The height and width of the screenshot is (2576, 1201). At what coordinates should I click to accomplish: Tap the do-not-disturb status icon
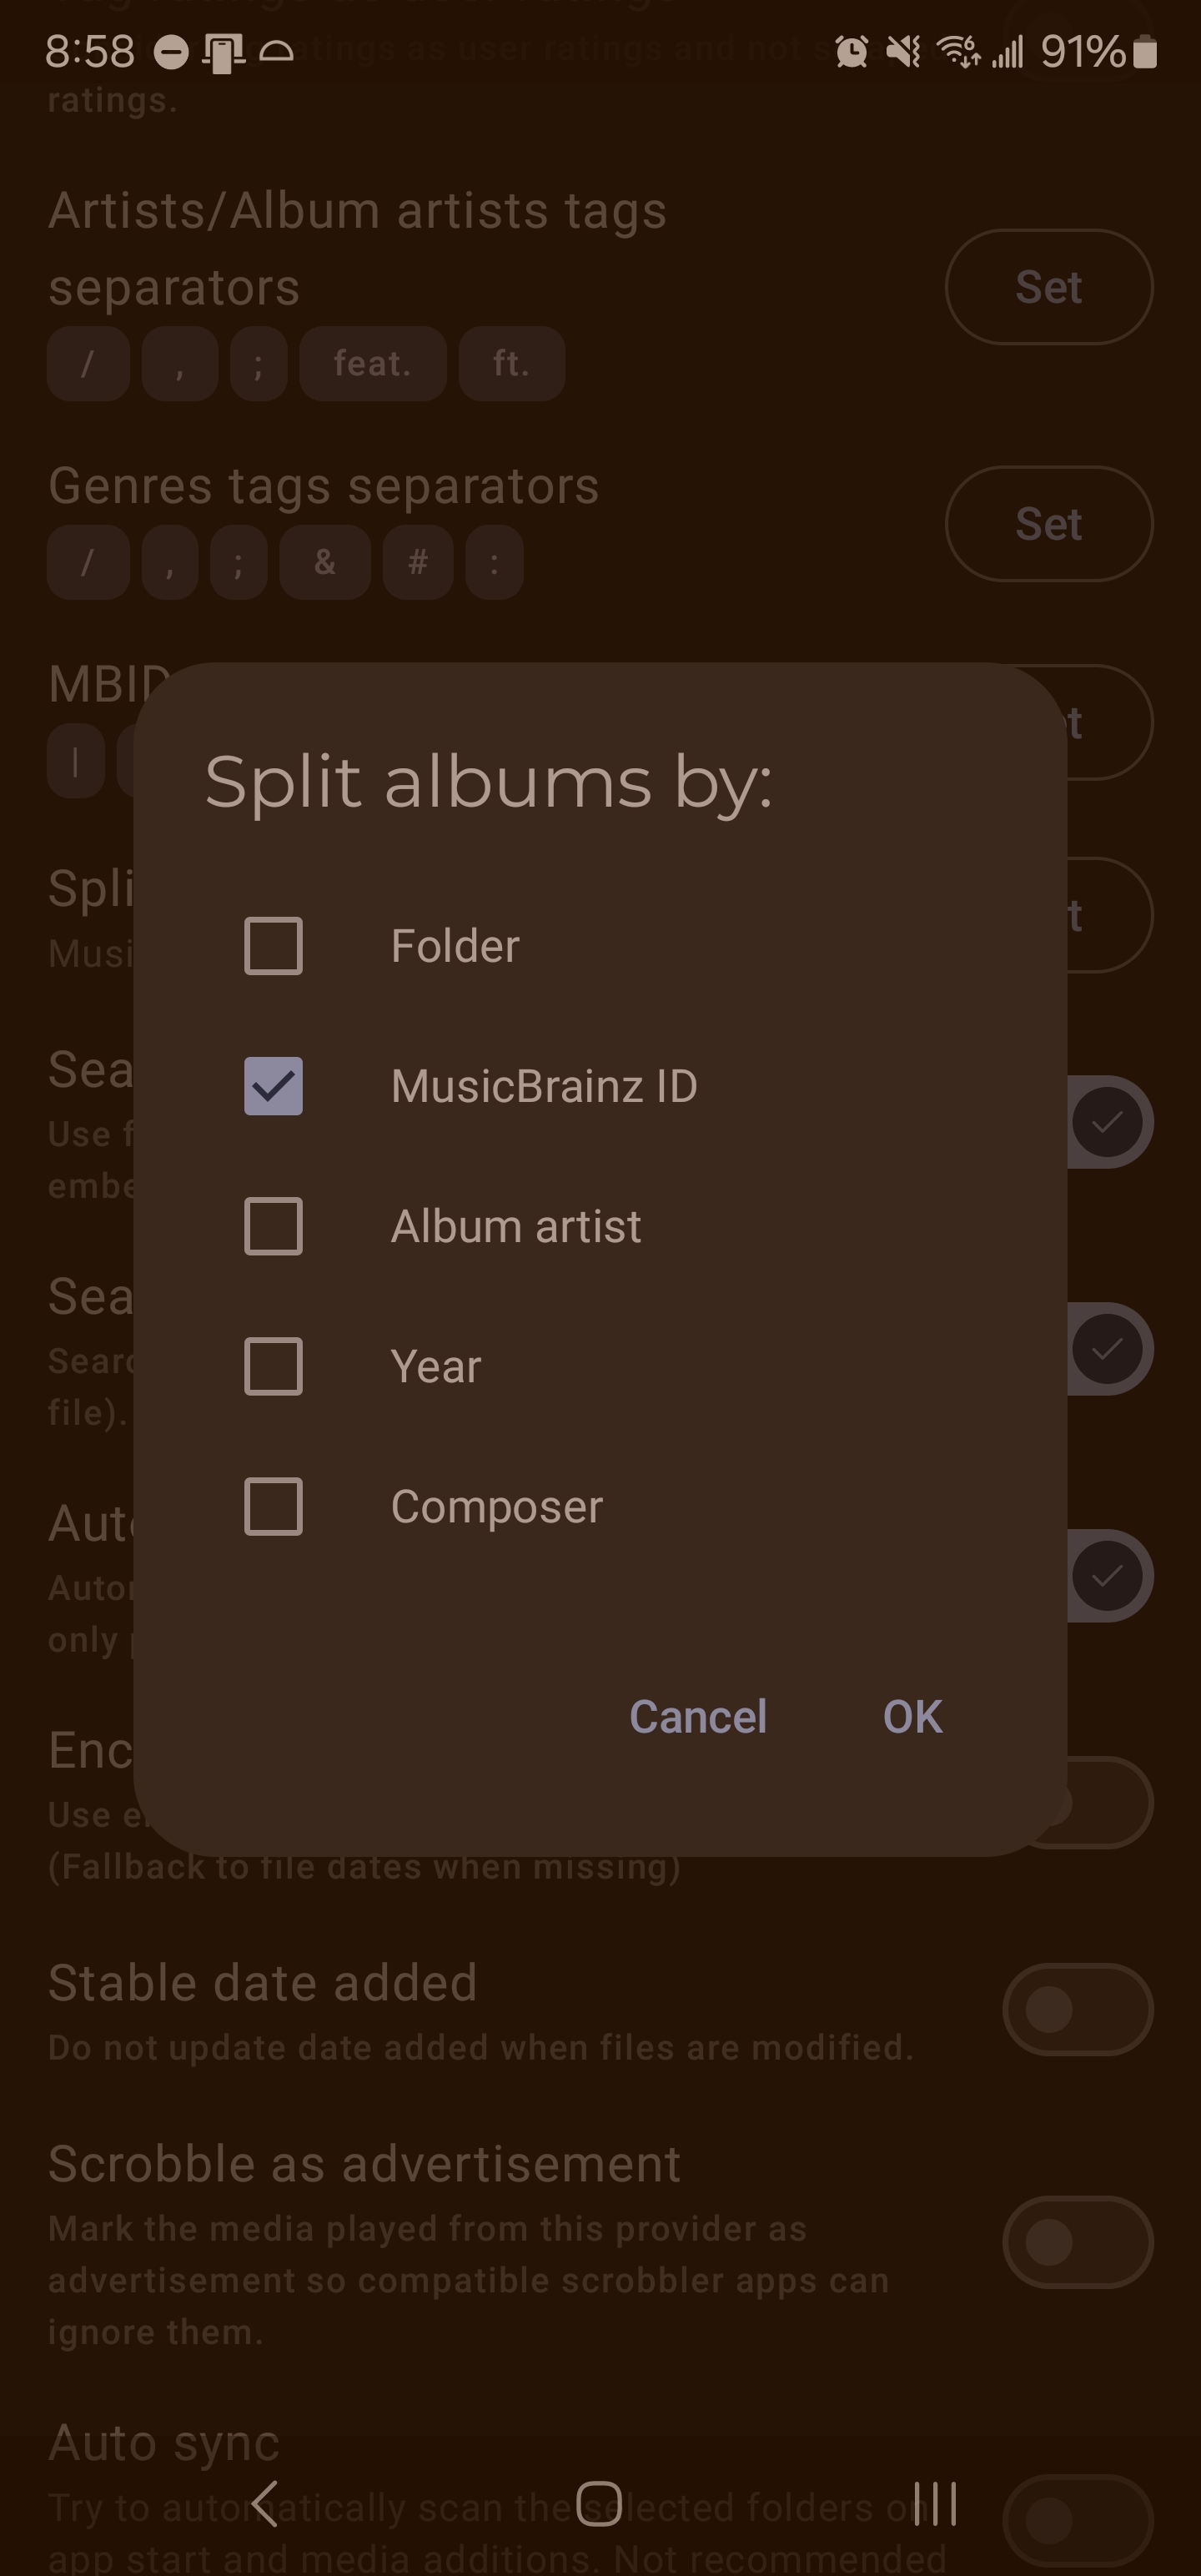point(171,52)
